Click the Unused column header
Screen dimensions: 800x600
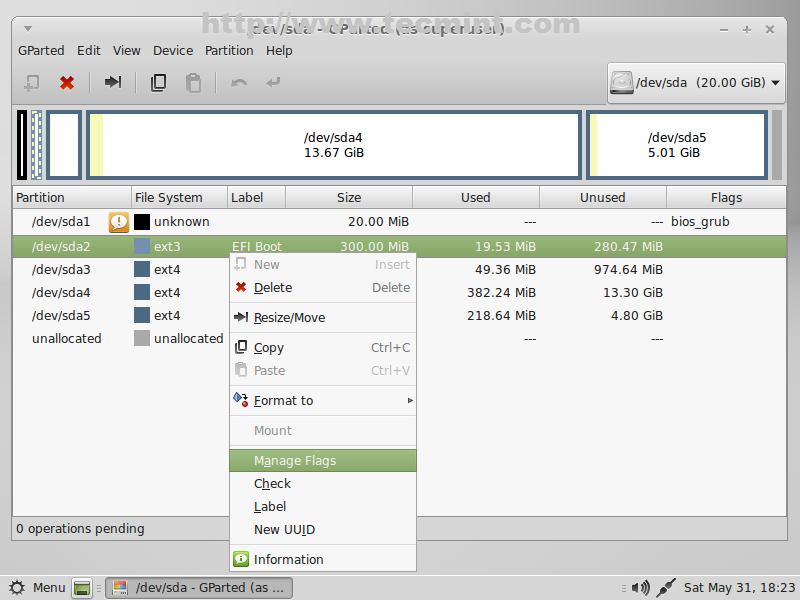point(603,197)
